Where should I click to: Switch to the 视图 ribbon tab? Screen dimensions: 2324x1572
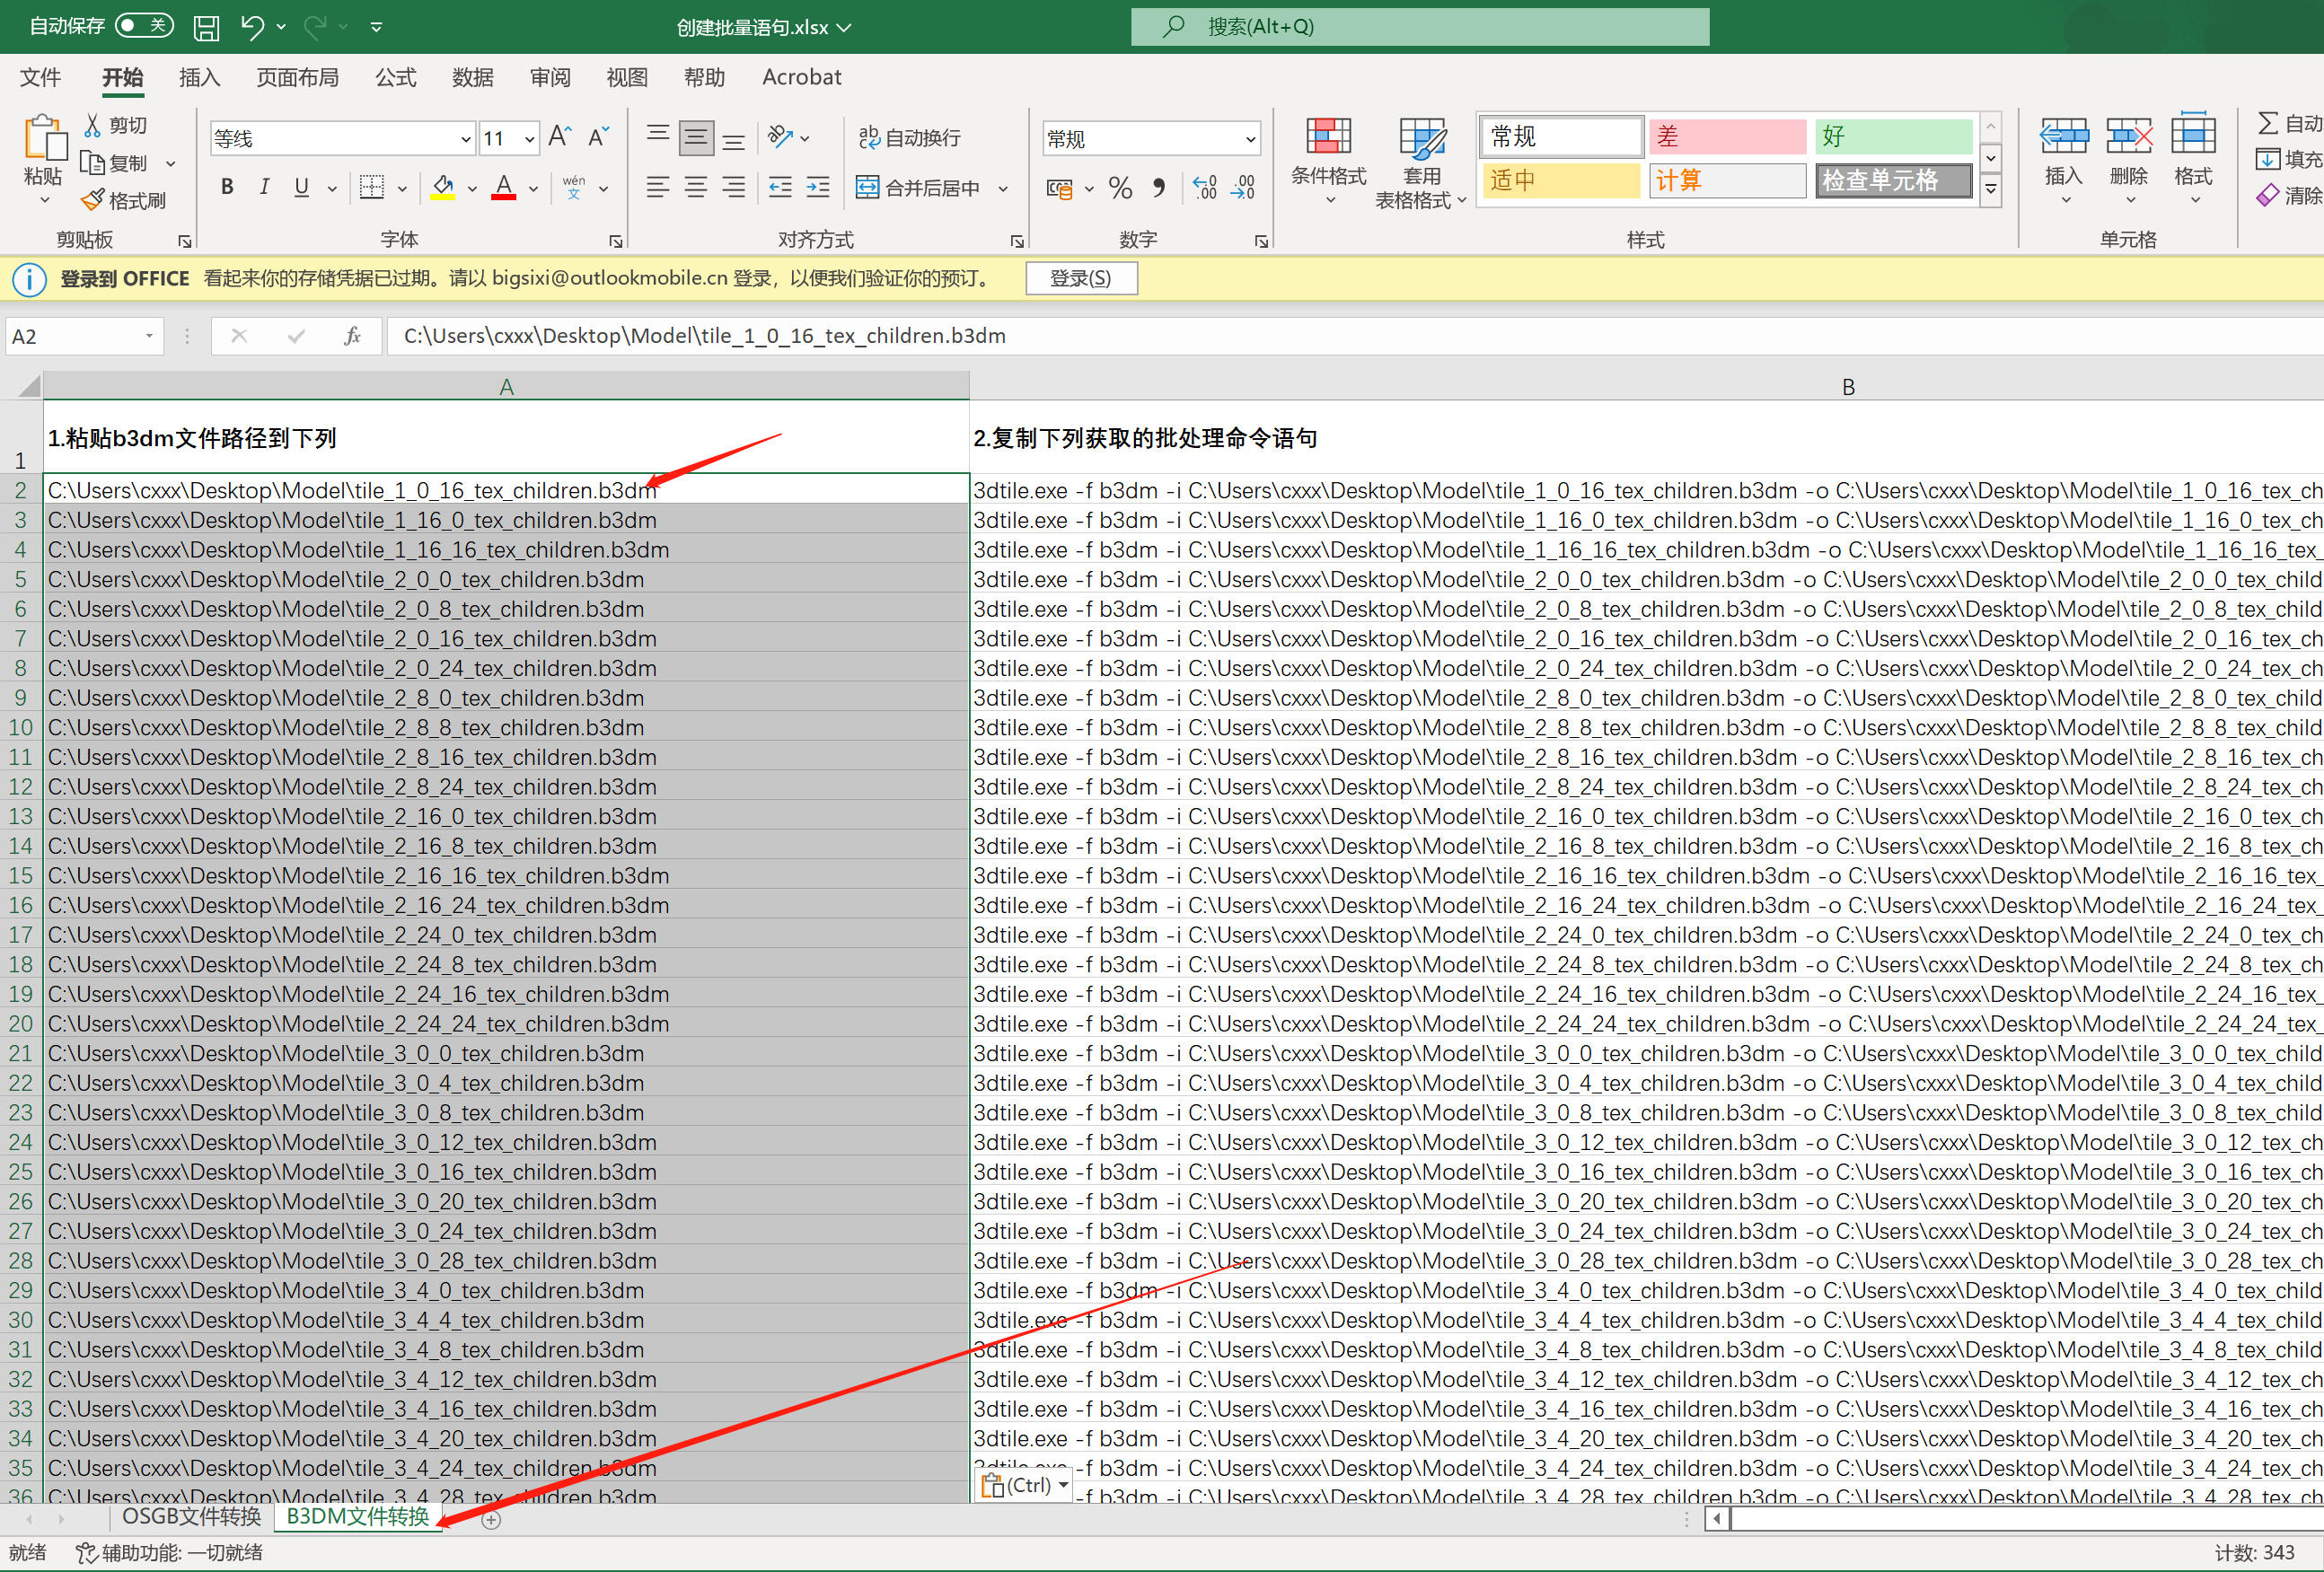point(627,77)
